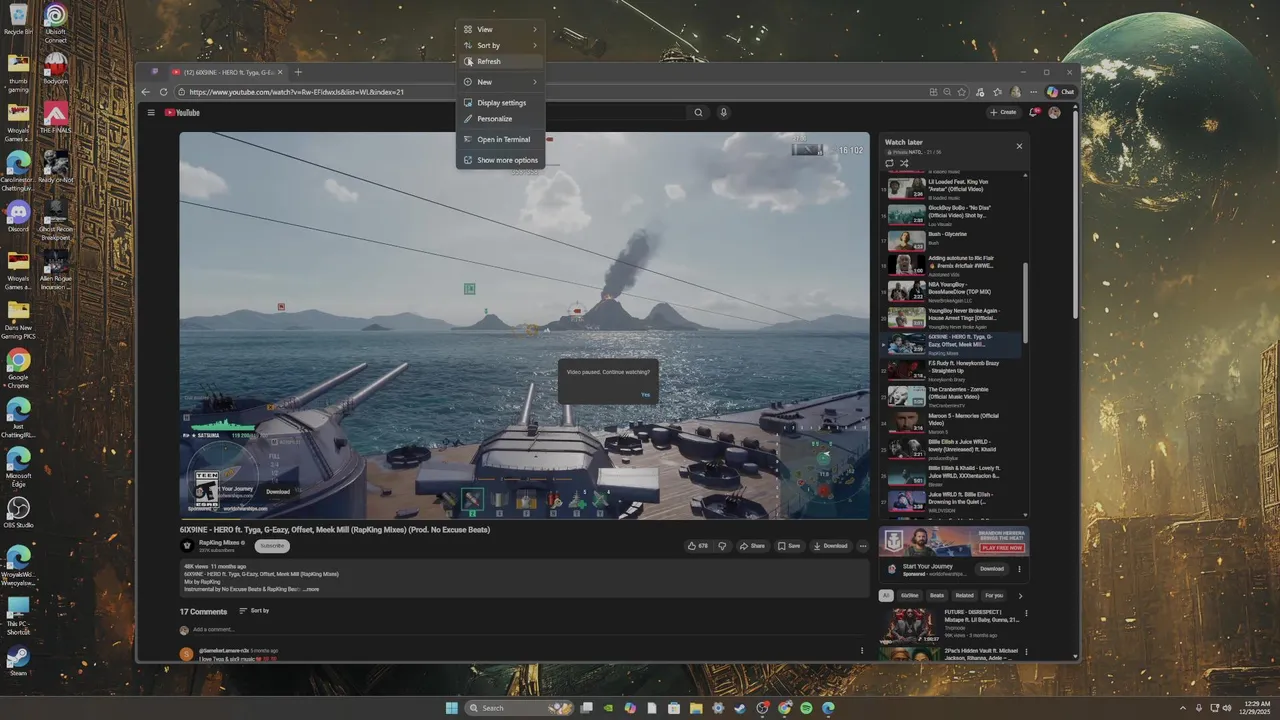Click the sponsored ad Download button
Viewport: 1280px width, 720px height.
[991, 568]
